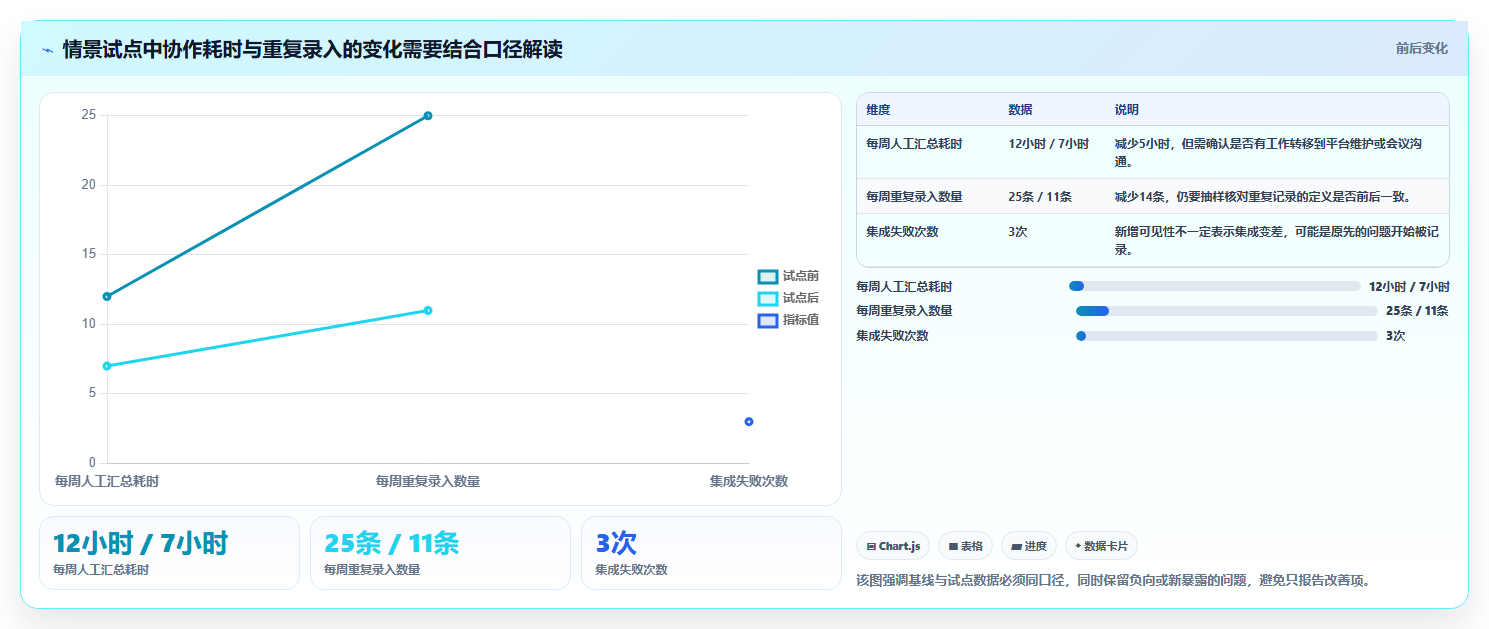This screenshot has height=629, width=1489.
Task: Click the 每周人工汇总耗时 x-axis label
Action: (x=107, y=482)
